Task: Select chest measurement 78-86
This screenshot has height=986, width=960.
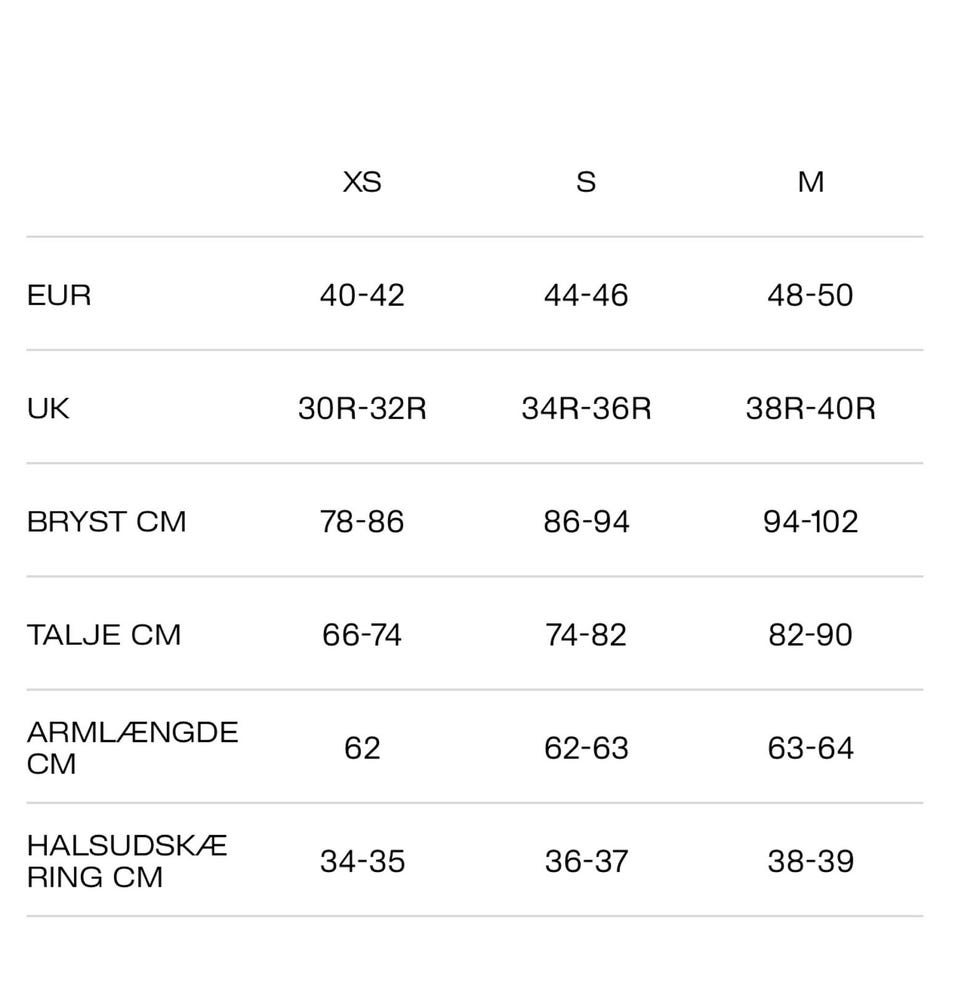Action: coord(362,522)
